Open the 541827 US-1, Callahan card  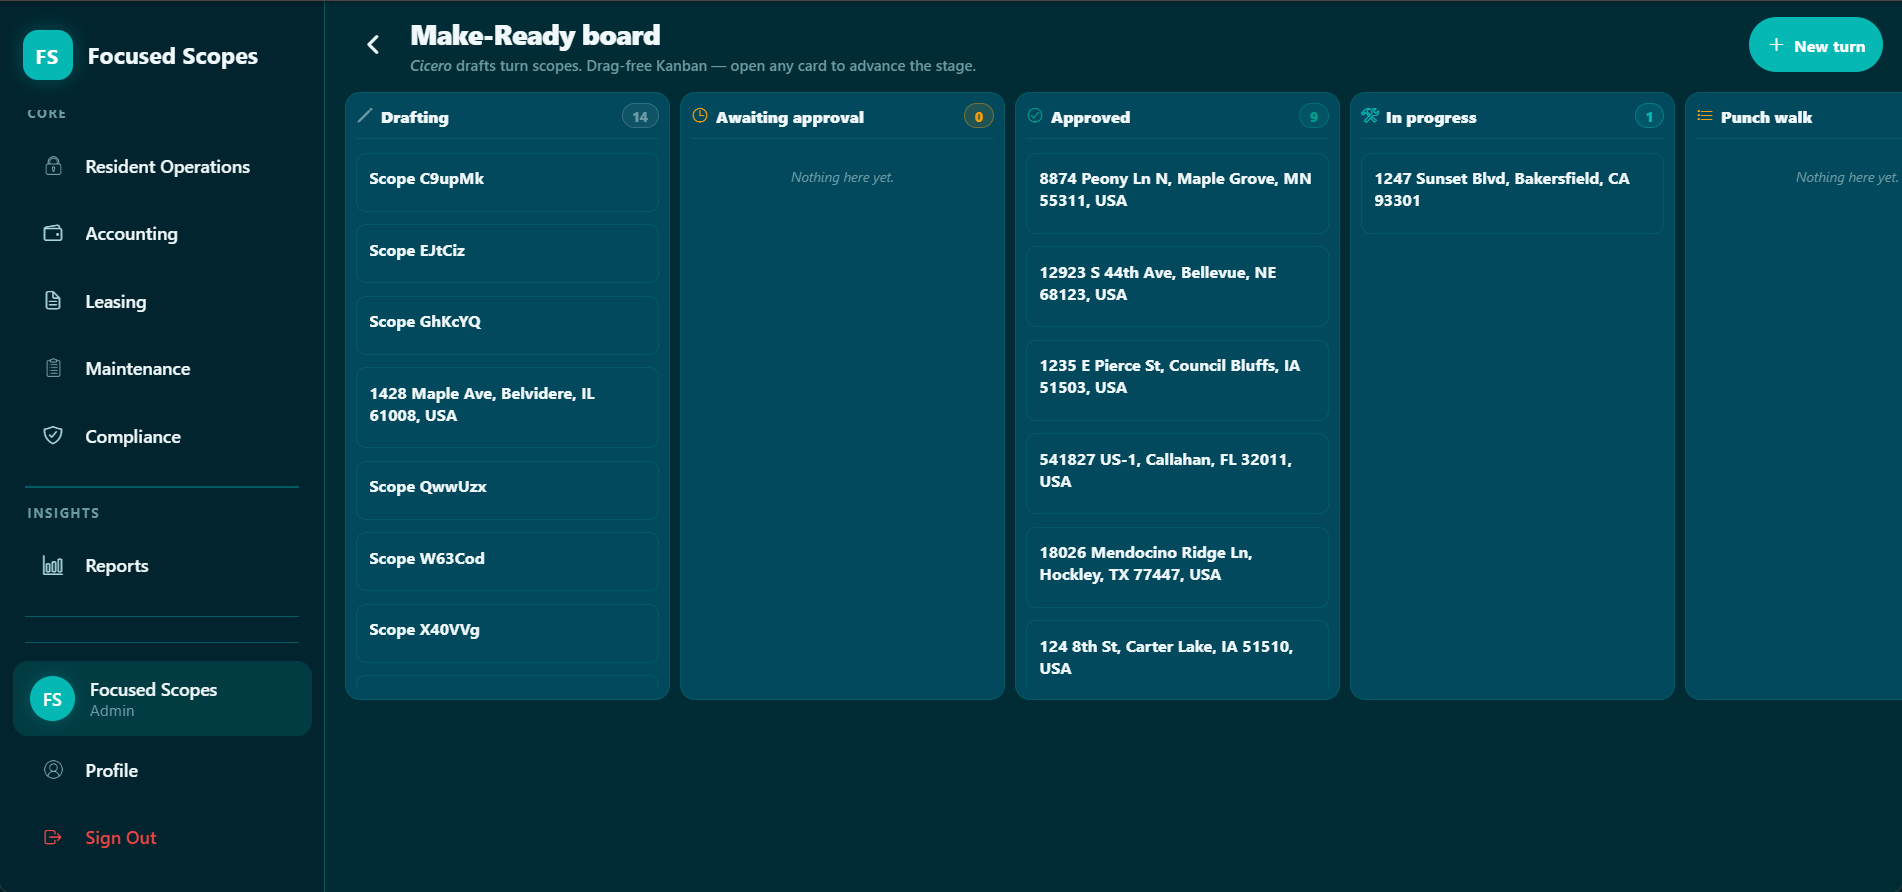pos(1177,473)
